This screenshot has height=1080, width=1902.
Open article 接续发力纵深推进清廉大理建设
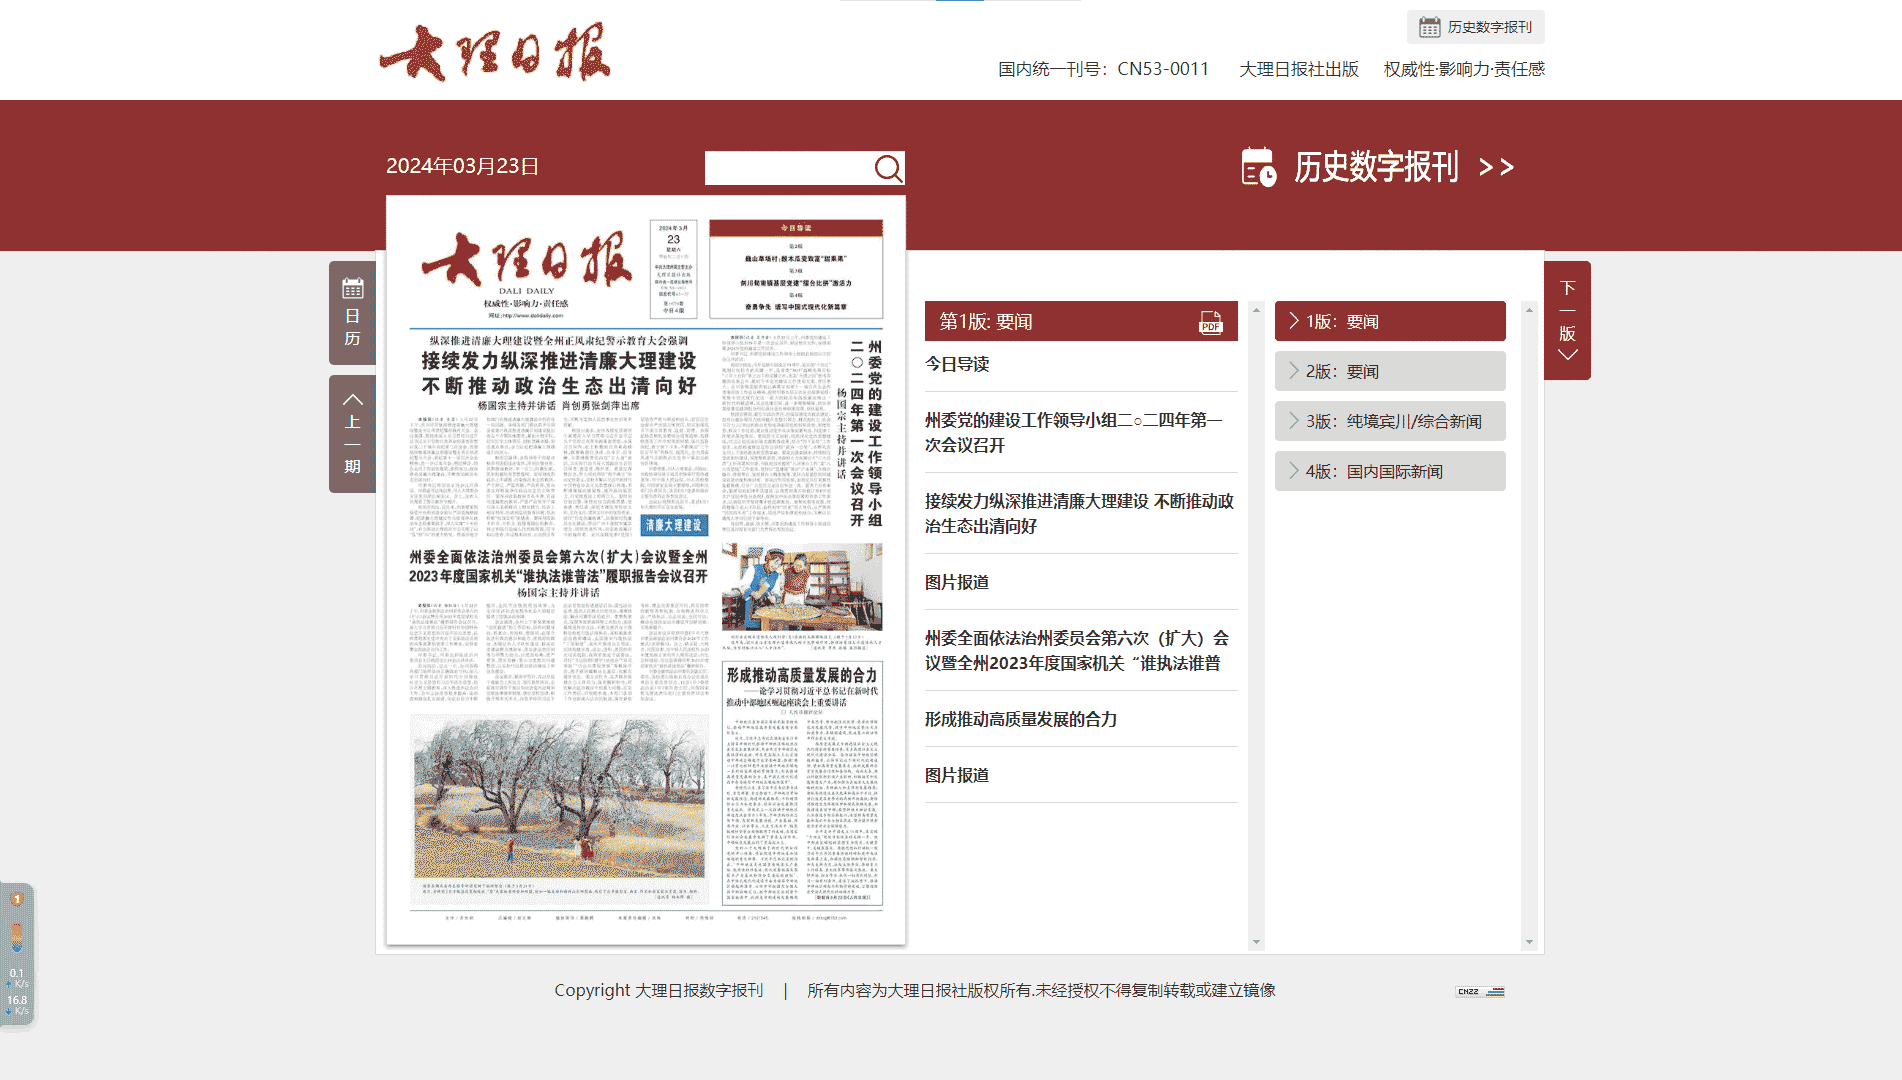[x=1079, y=513]
